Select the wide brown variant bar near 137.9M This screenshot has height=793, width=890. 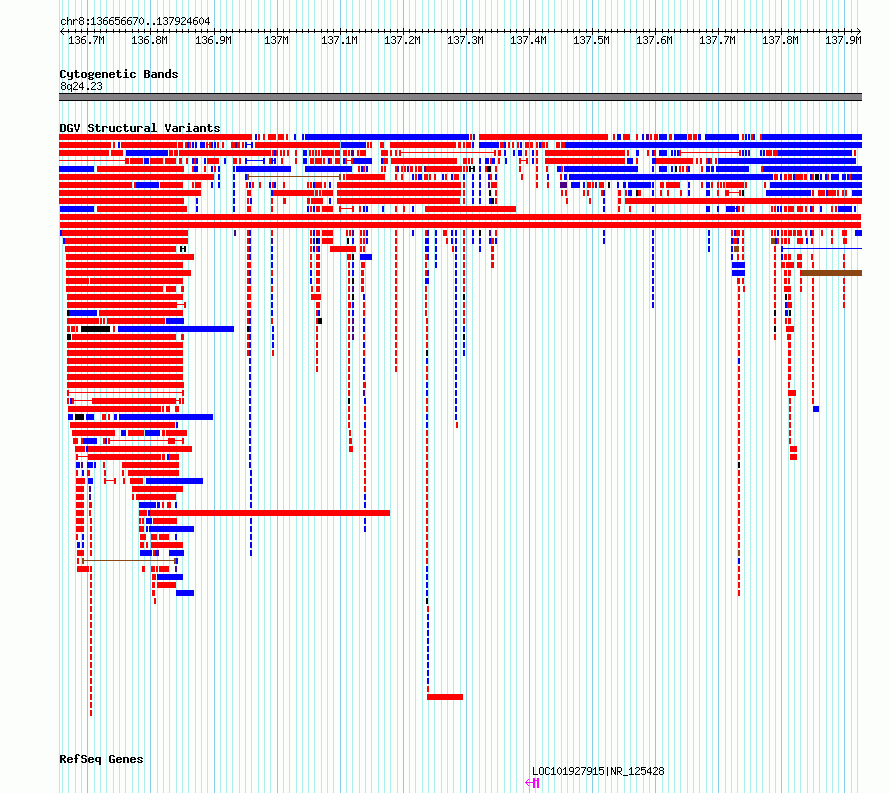coord(831,273)
